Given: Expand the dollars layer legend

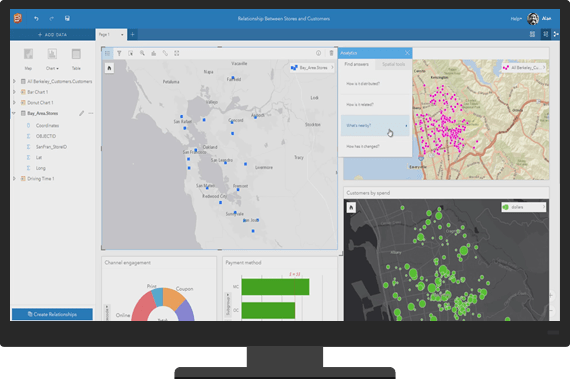Looking at the screenshot, I should click(544, 207).
